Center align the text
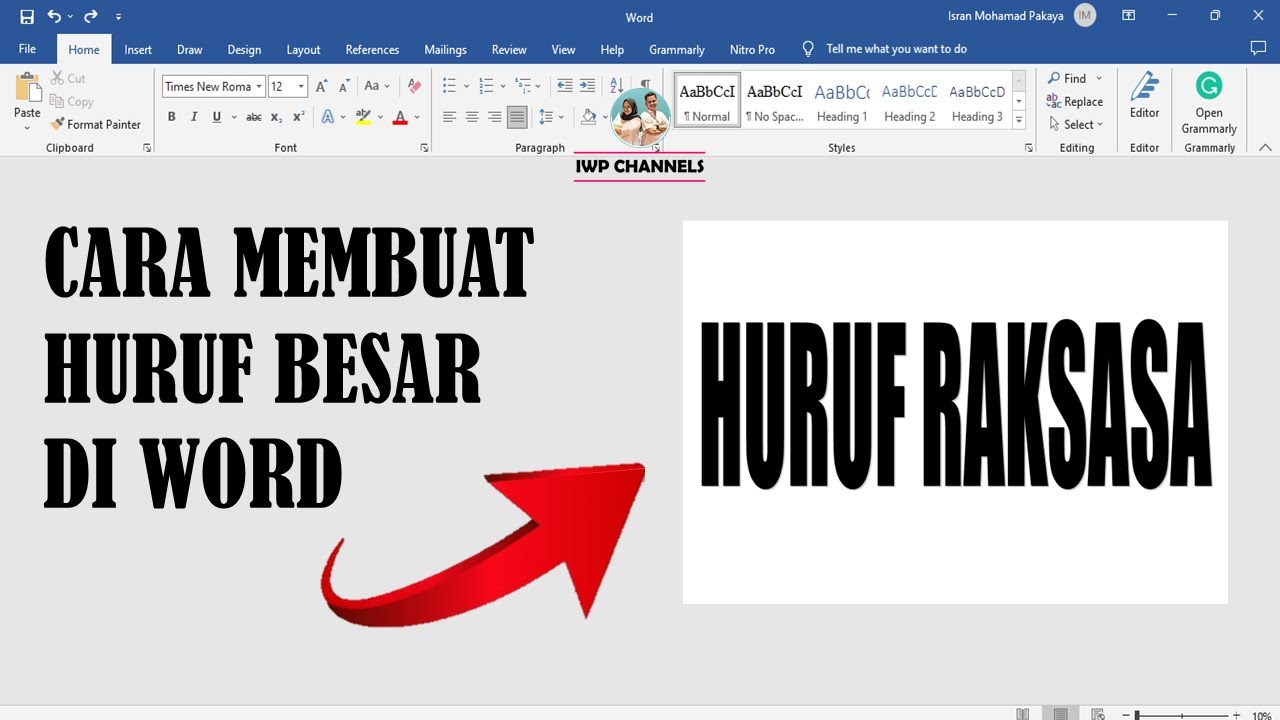1280x720 pixels. (472, 117)
